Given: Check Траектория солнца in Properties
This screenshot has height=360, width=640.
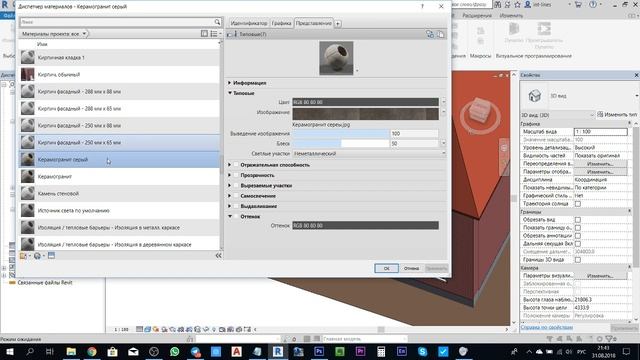Looking at the screenshot, I should 578,204.
